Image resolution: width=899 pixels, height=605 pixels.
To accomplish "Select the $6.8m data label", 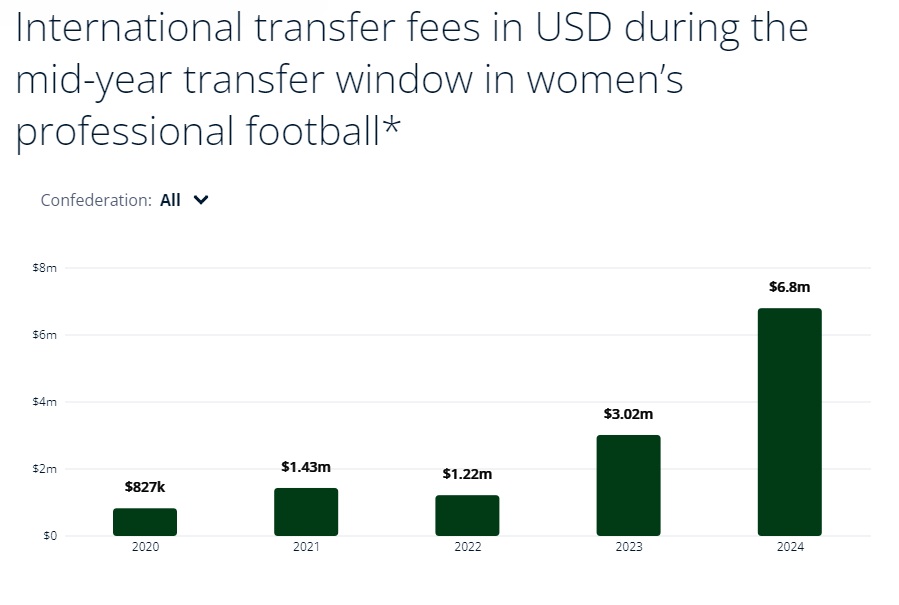I will [x=789, y=287].
